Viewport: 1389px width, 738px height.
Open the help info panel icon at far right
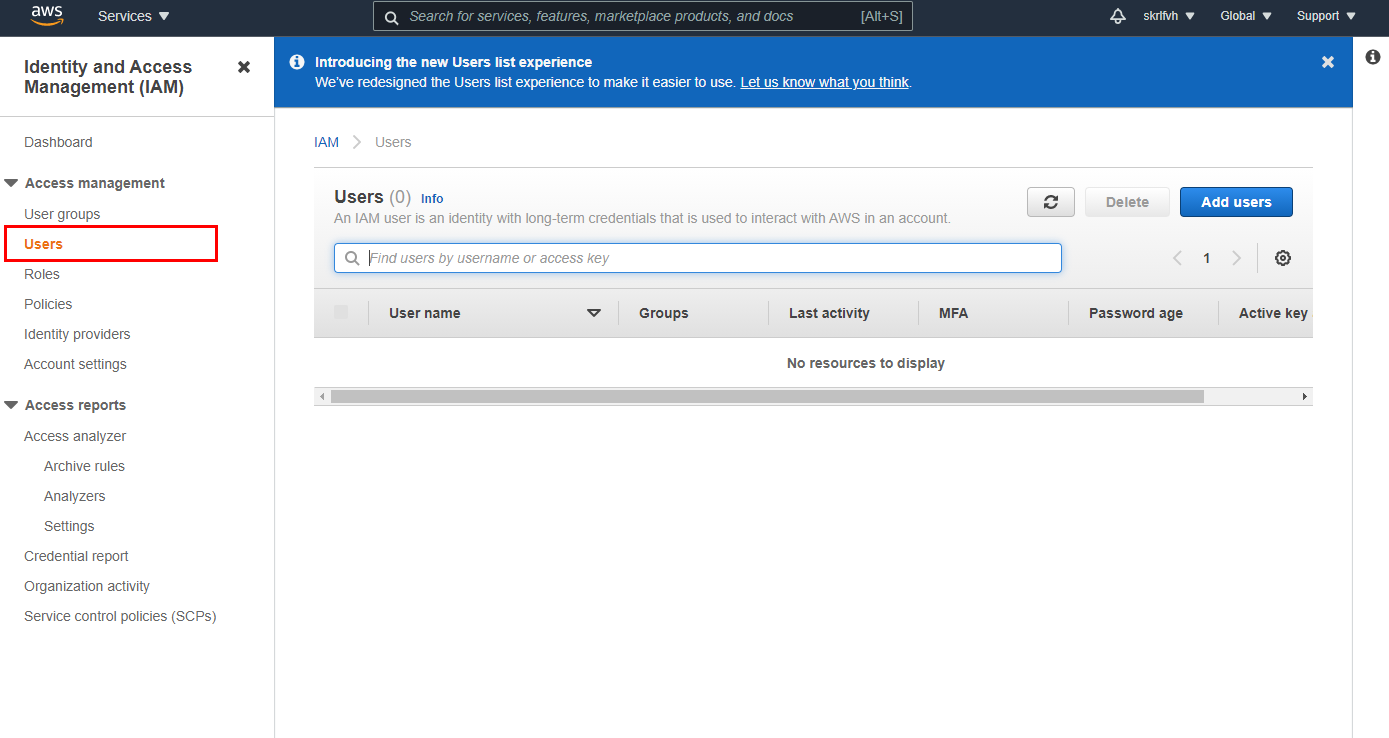pyautogui.click(x=1373, y=58)
